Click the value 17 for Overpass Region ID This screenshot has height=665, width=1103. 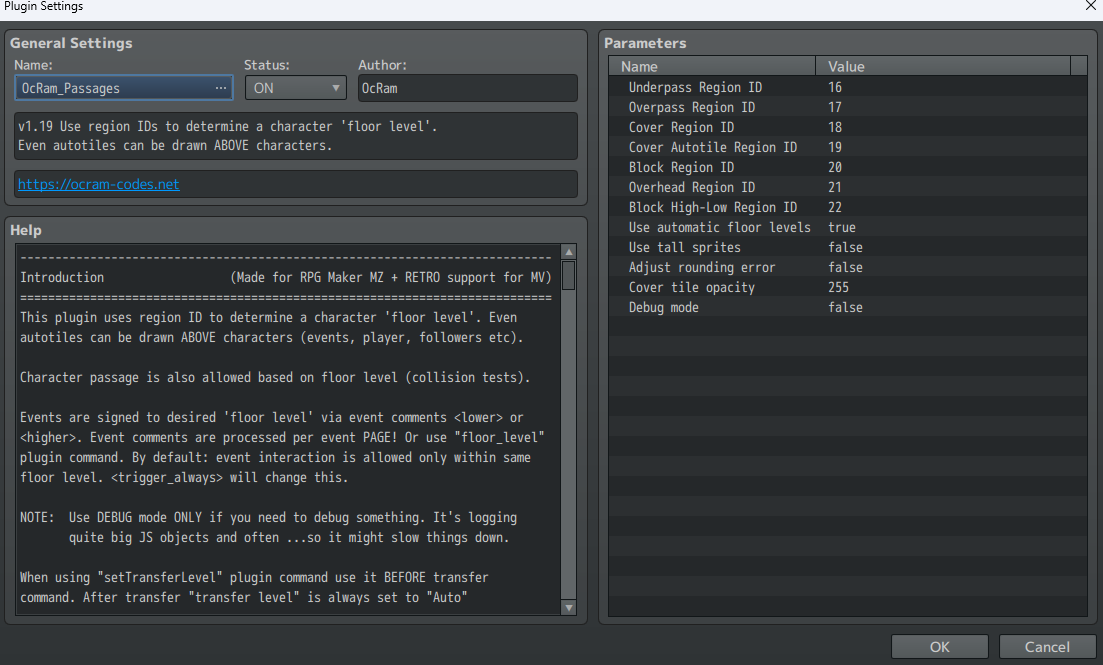coord(835,107)
